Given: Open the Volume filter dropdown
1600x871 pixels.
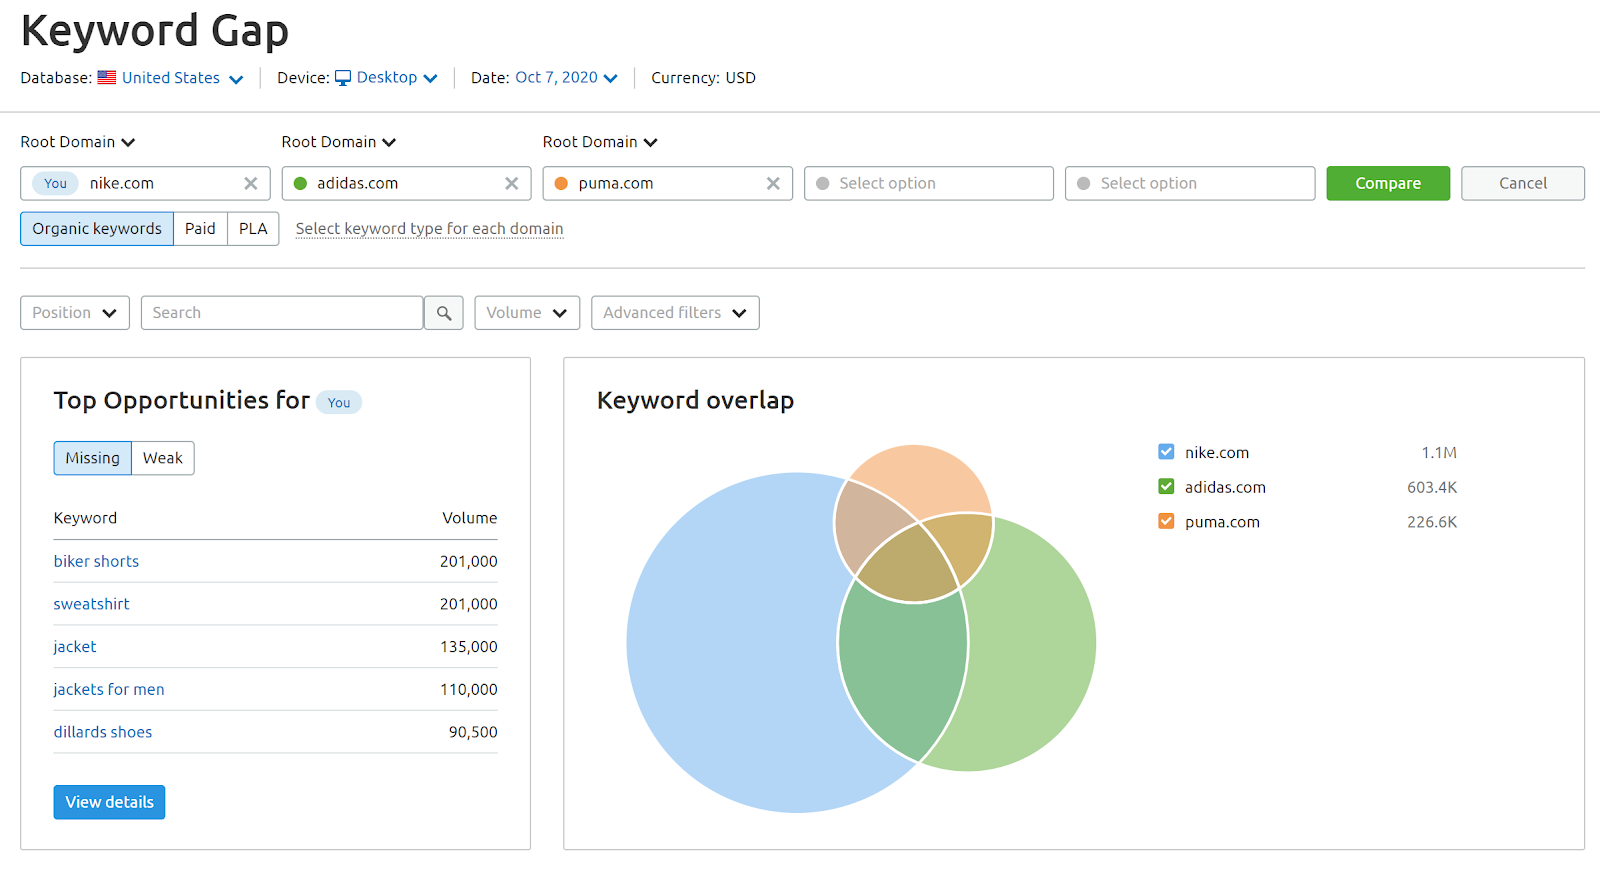Looking at the screenshot, I should tap(527, 313).
